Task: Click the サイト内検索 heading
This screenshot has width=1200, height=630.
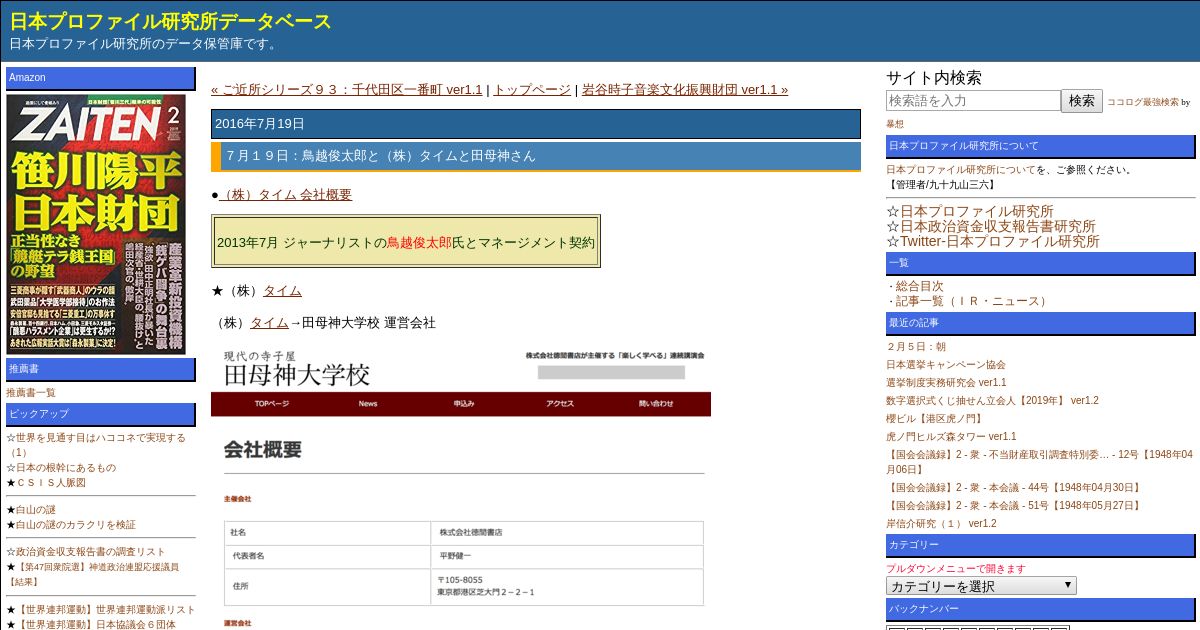Action: (934, 78)
